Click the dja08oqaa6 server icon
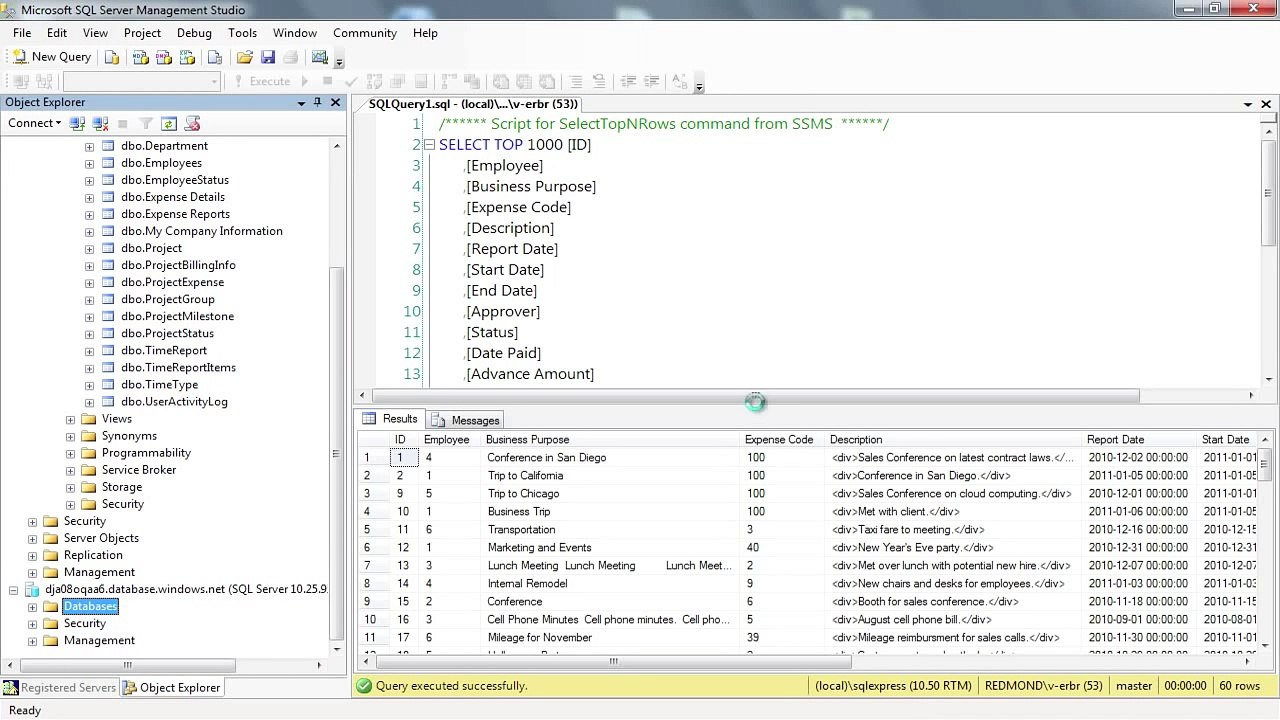 (32, 590)
